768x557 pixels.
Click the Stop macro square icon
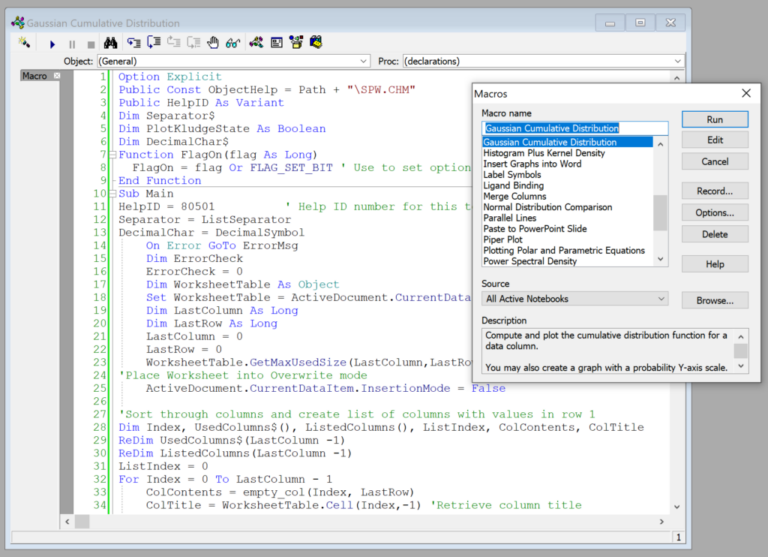[91, 43]
